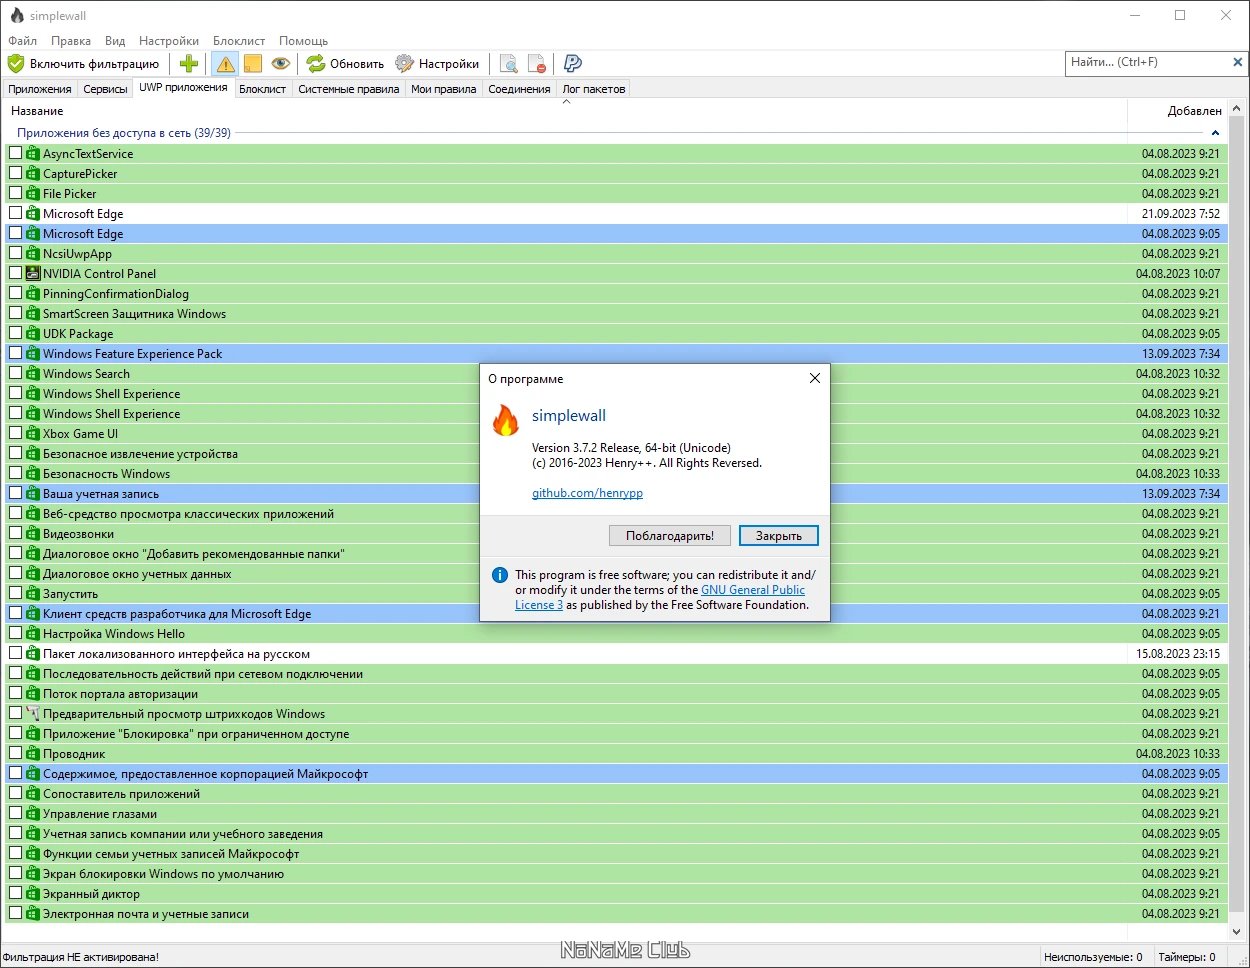1250x968 pixels.
Task: Click the document with magnifier log viewer icon
Action: pyautogui.click(x=509, y=64)
